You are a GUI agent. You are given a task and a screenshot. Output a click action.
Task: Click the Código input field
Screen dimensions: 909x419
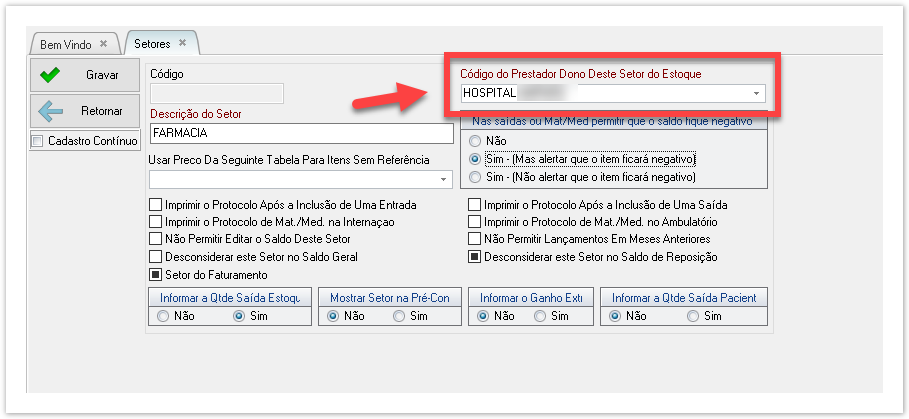pos(216,94)
